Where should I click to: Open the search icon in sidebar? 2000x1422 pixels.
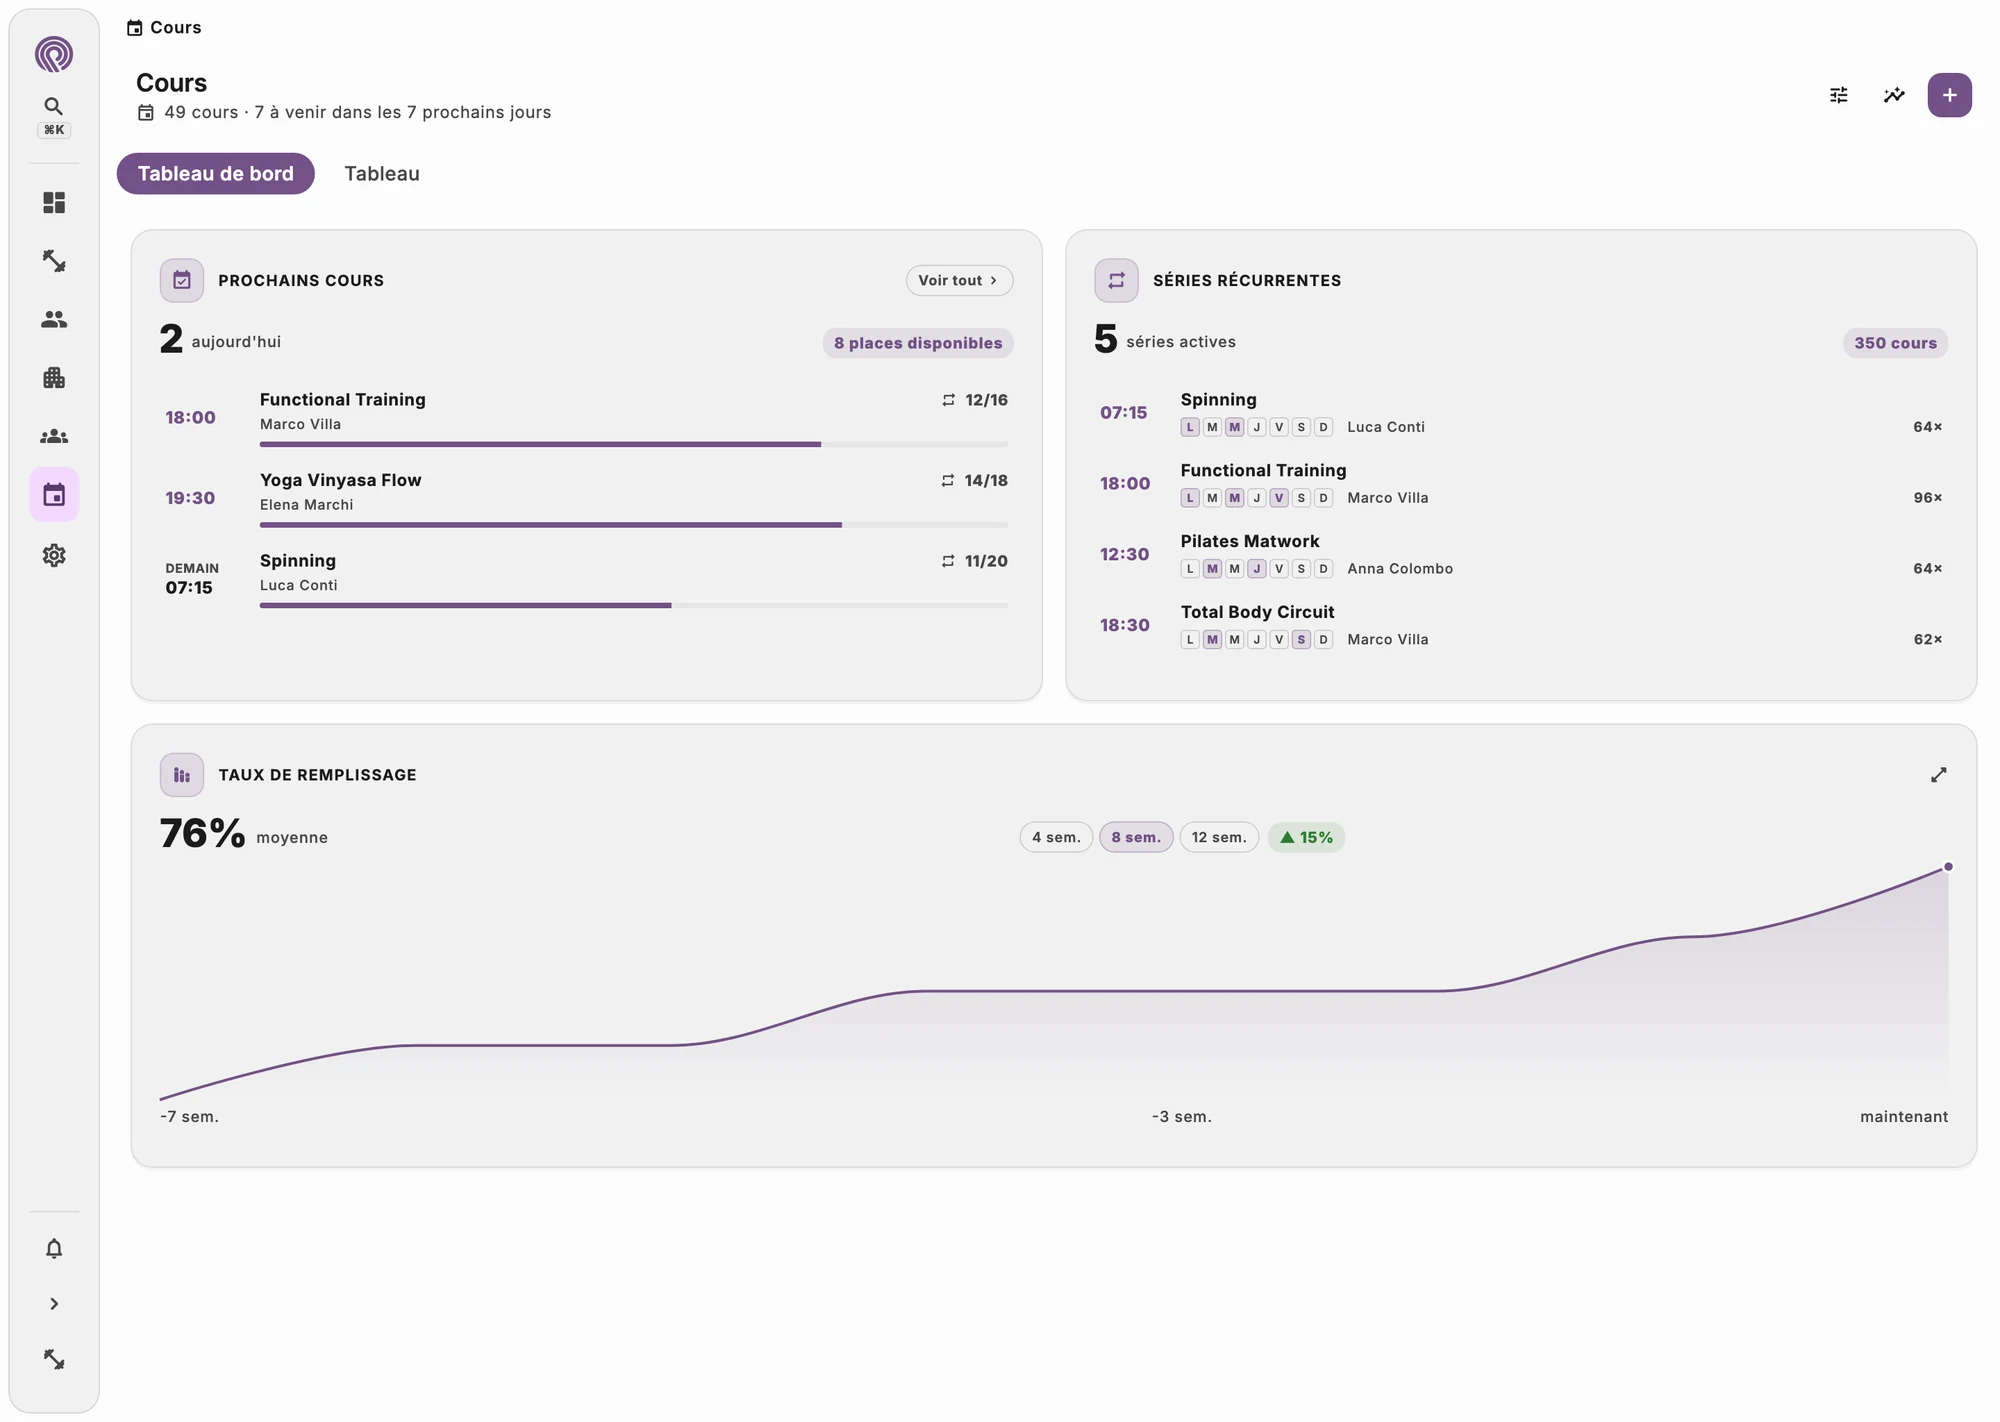point(54,106)
